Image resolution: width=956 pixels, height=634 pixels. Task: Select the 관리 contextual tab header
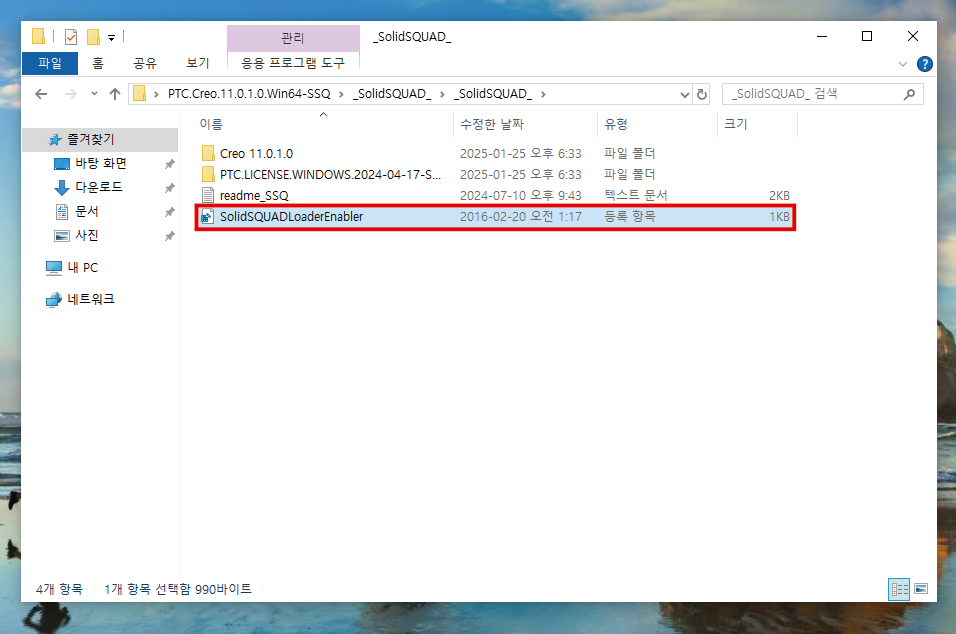click(x=293, y=38)
